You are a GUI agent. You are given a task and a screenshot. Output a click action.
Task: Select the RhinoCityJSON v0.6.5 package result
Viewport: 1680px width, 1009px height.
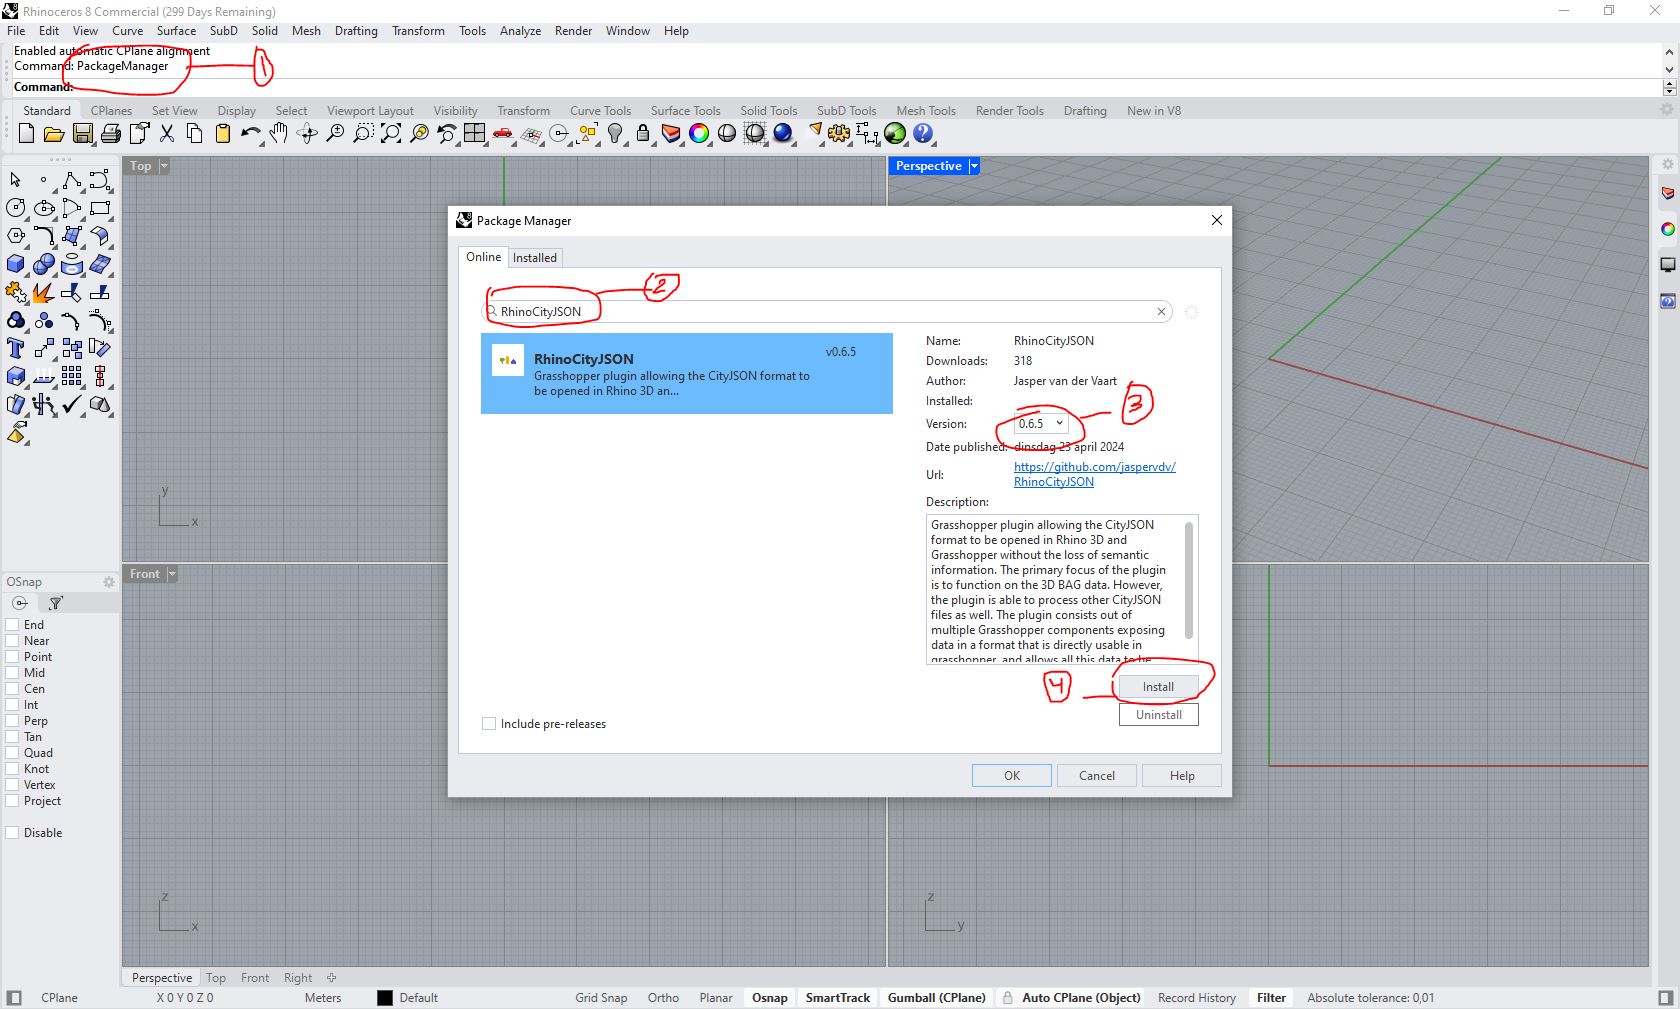[686, 373]
